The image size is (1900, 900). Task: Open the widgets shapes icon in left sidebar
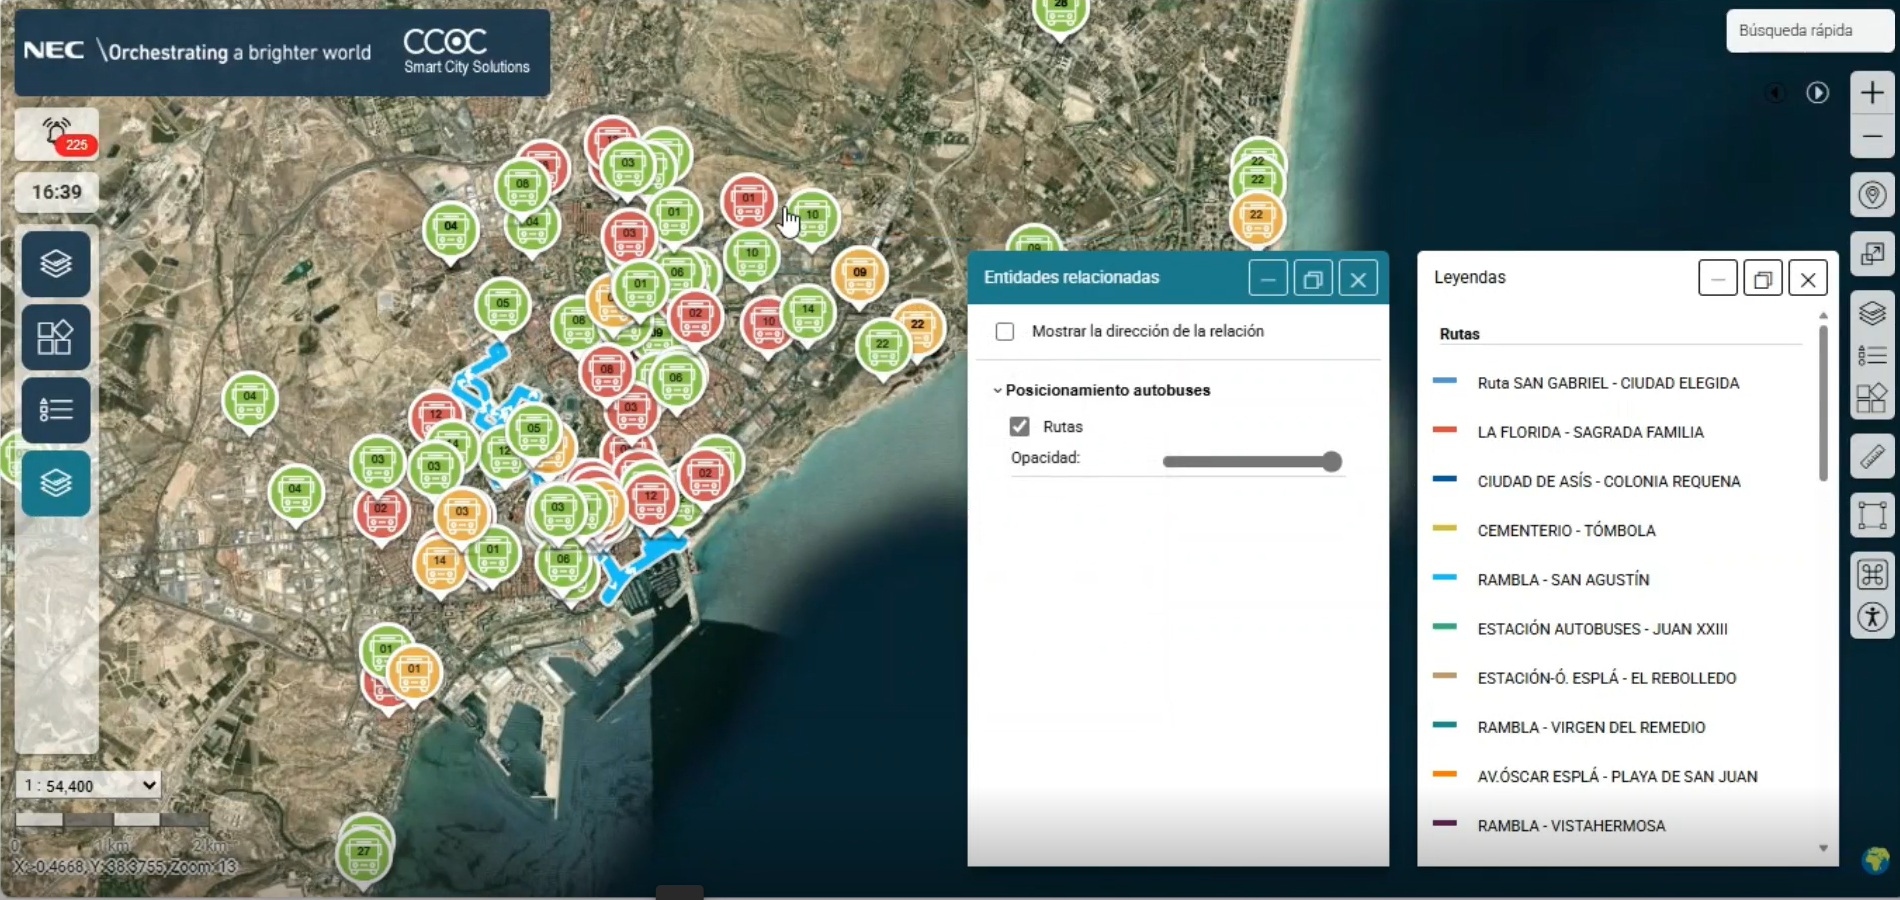(56, 337)
